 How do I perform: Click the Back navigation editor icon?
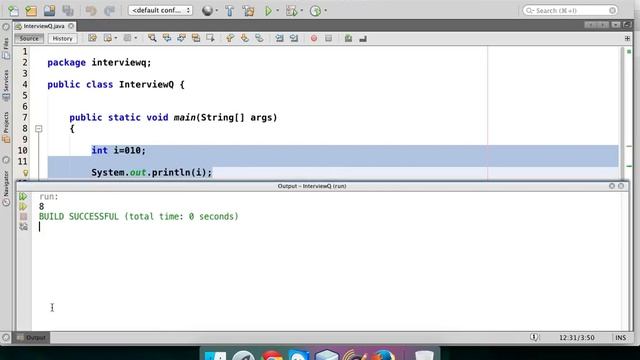(x=107, y=38)
